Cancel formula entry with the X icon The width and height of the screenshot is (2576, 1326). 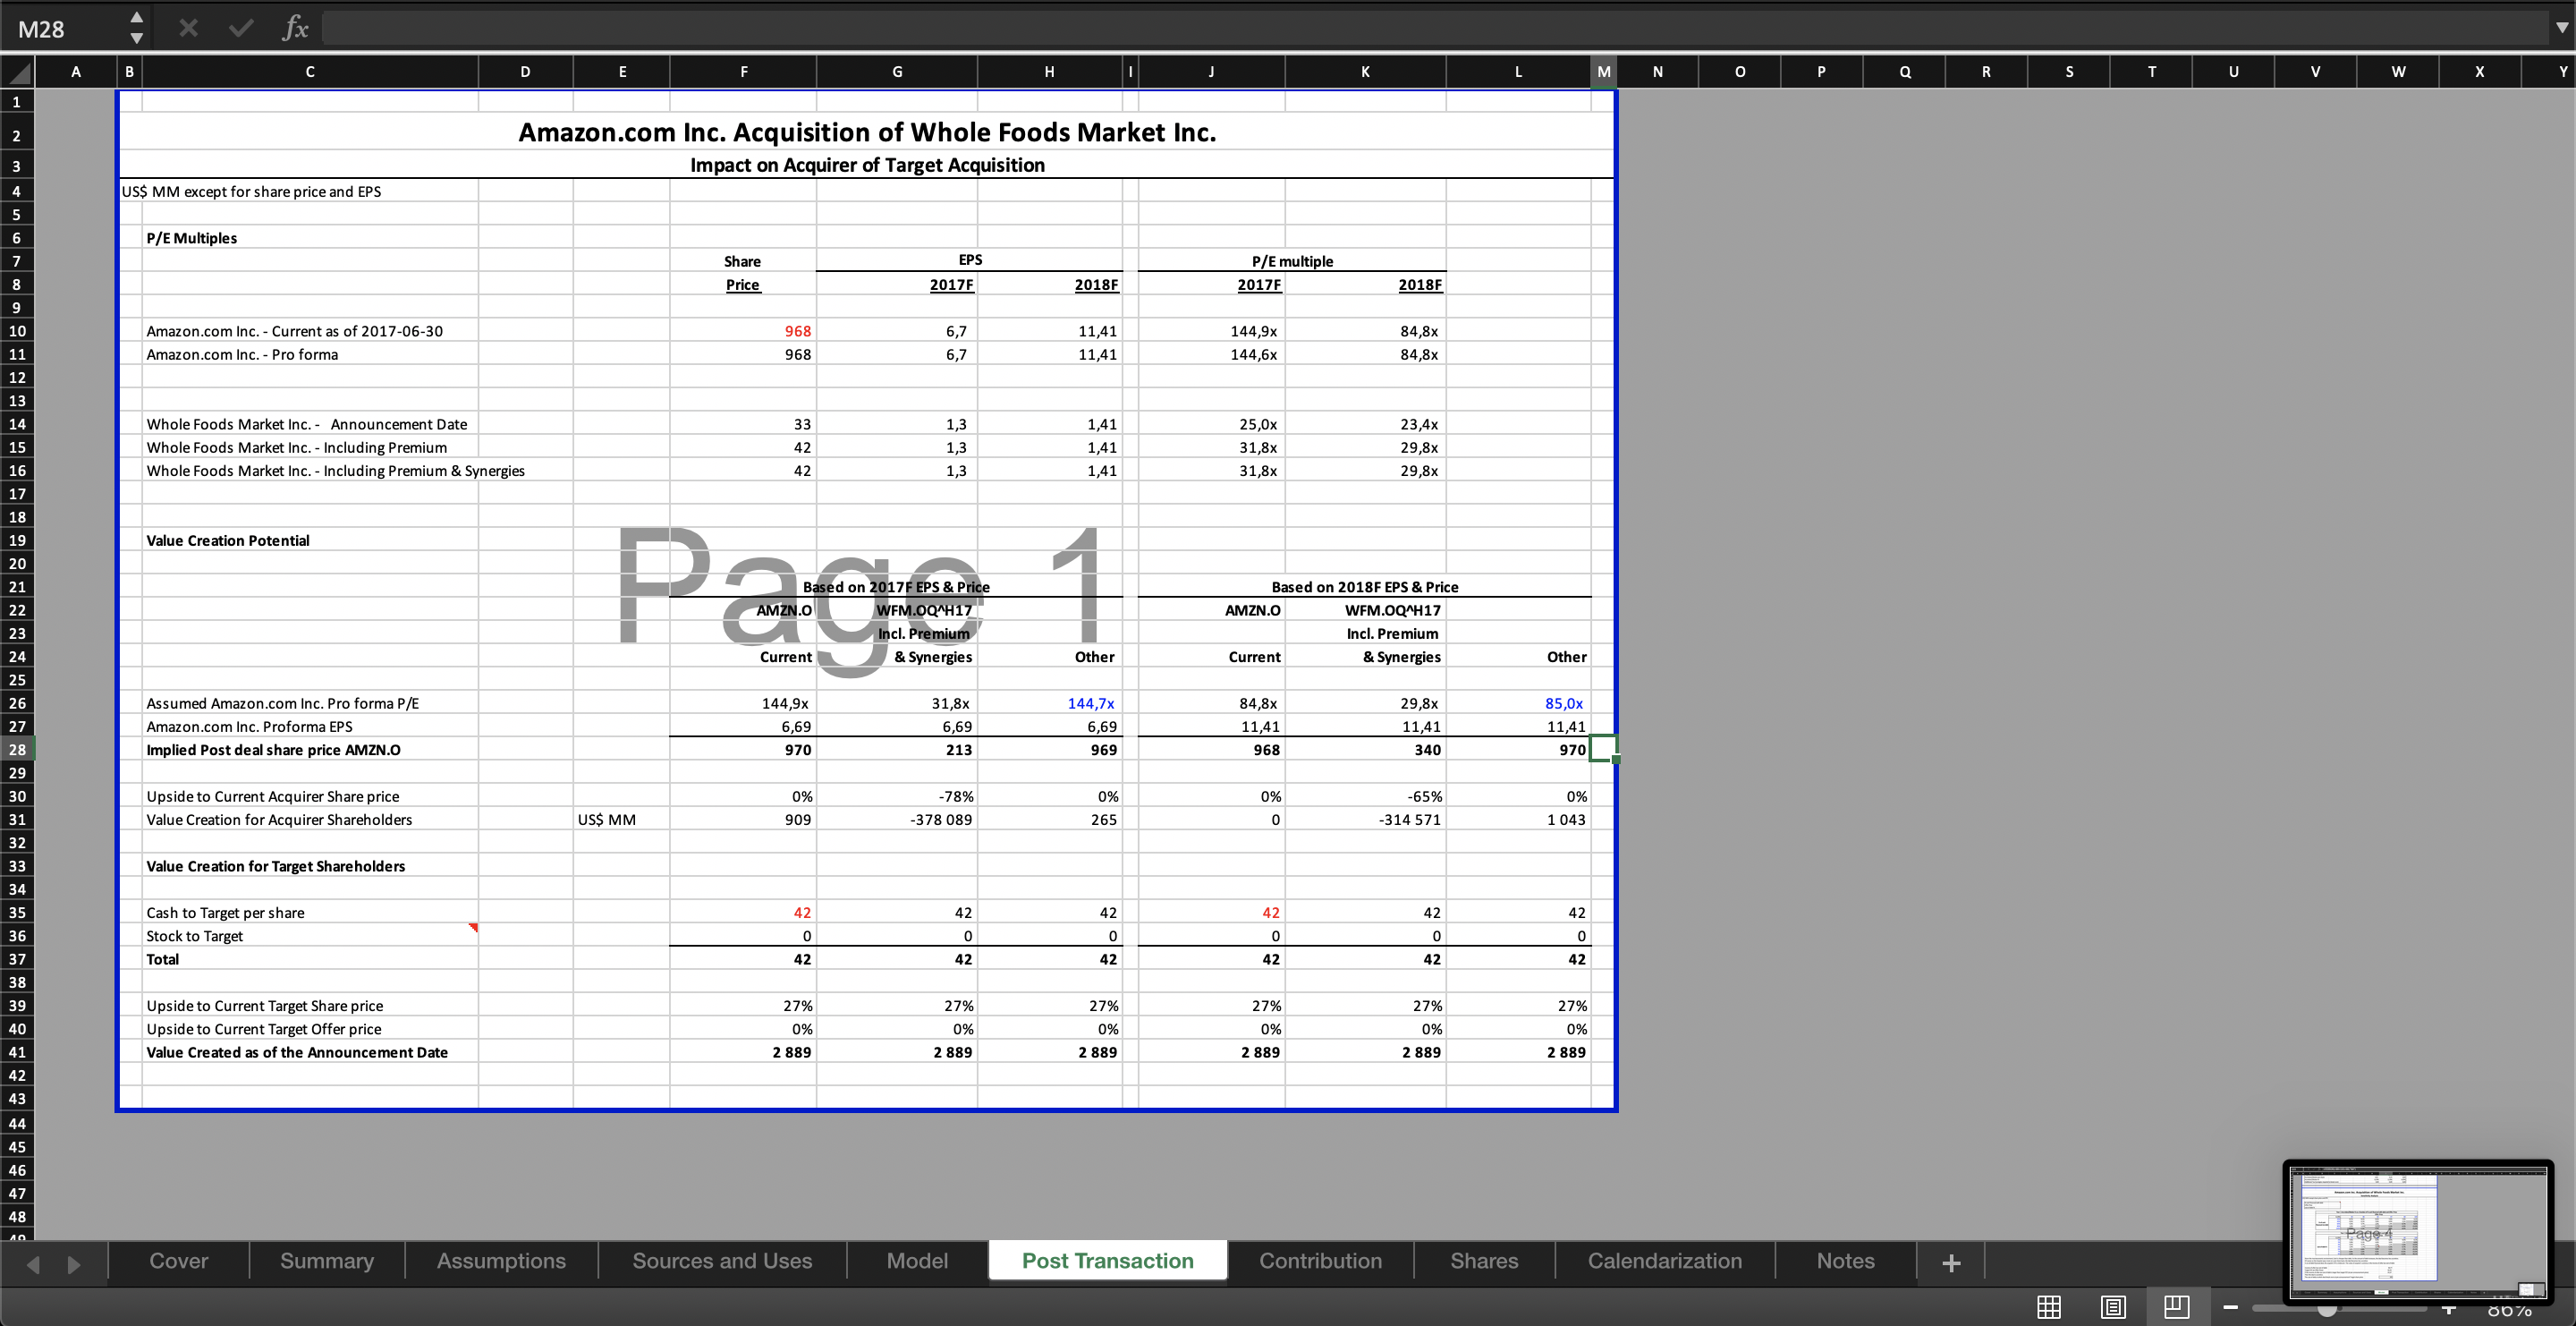tap(188, 28)
